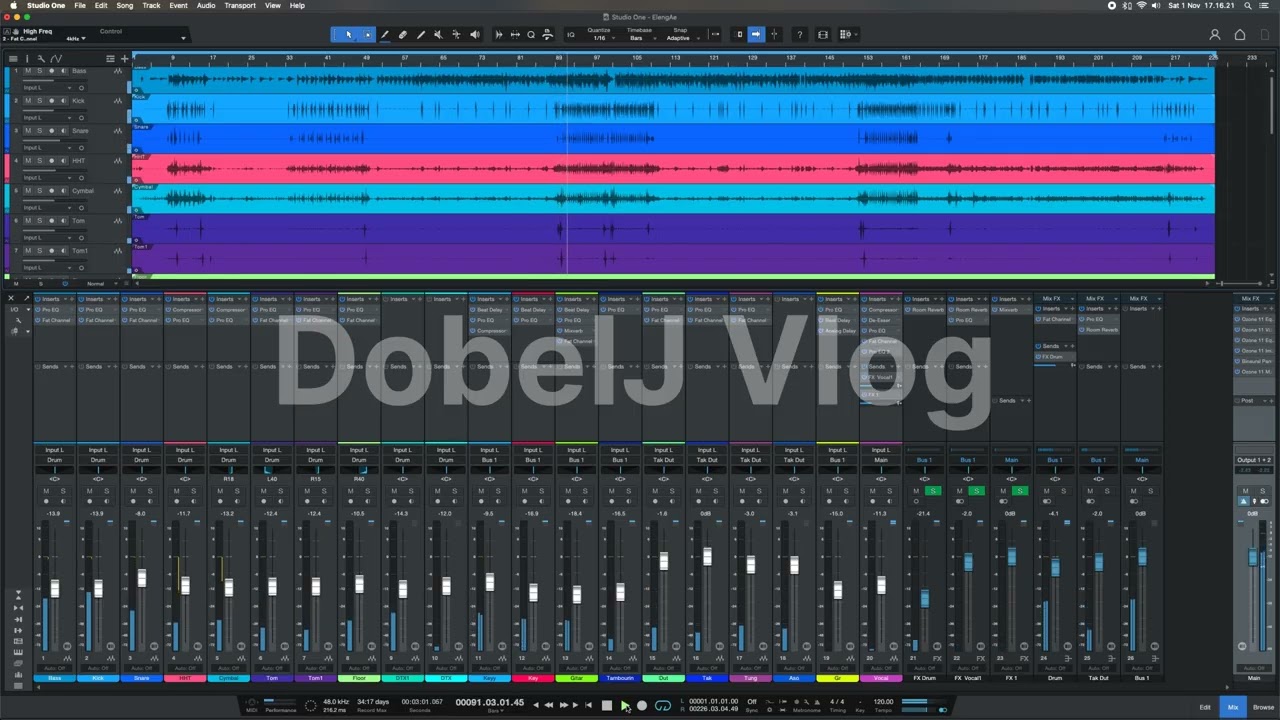
Task: Open the View menu
Action: [x=272, y=5]
